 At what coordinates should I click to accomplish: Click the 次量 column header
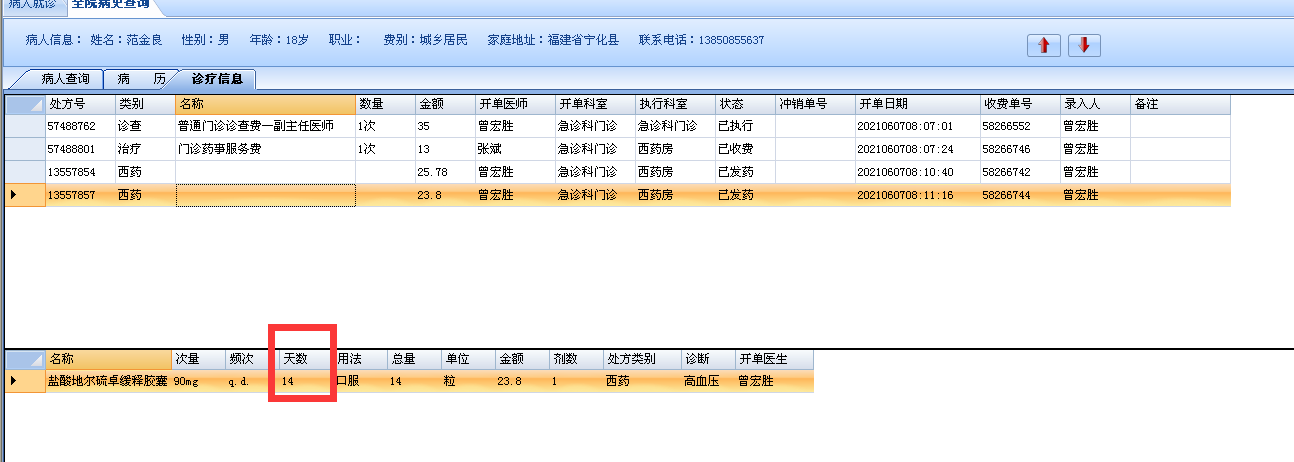point(198,359)
